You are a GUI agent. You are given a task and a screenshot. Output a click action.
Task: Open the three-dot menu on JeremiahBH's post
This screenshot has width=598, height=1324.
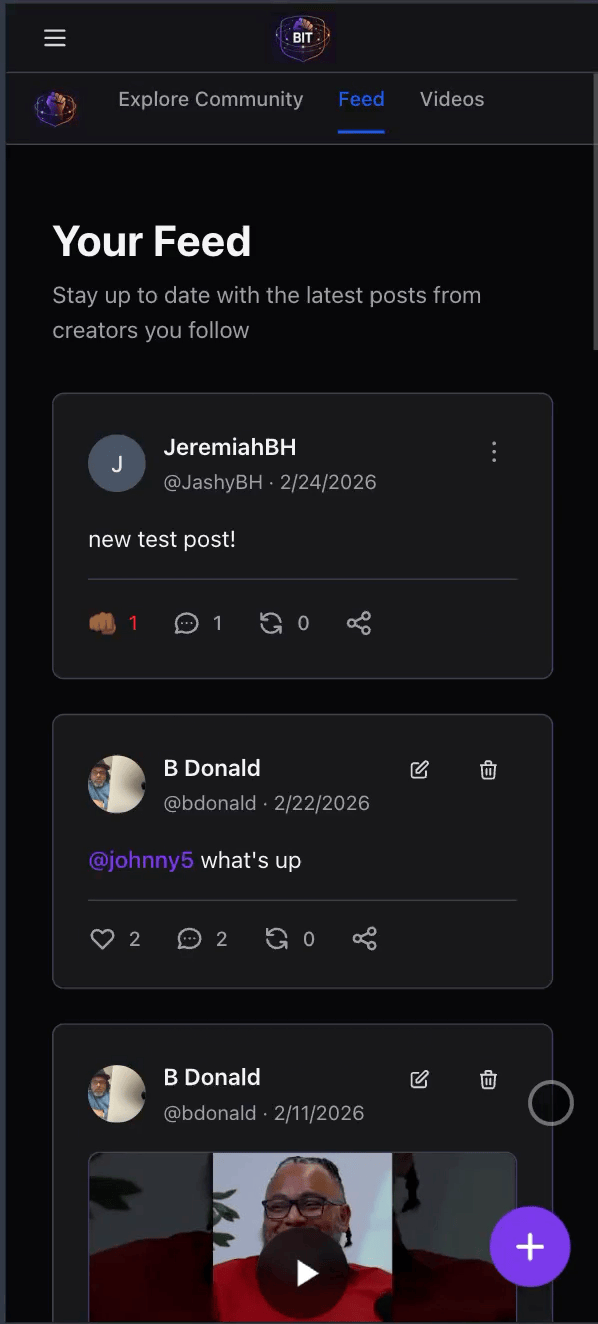point(494,451)
